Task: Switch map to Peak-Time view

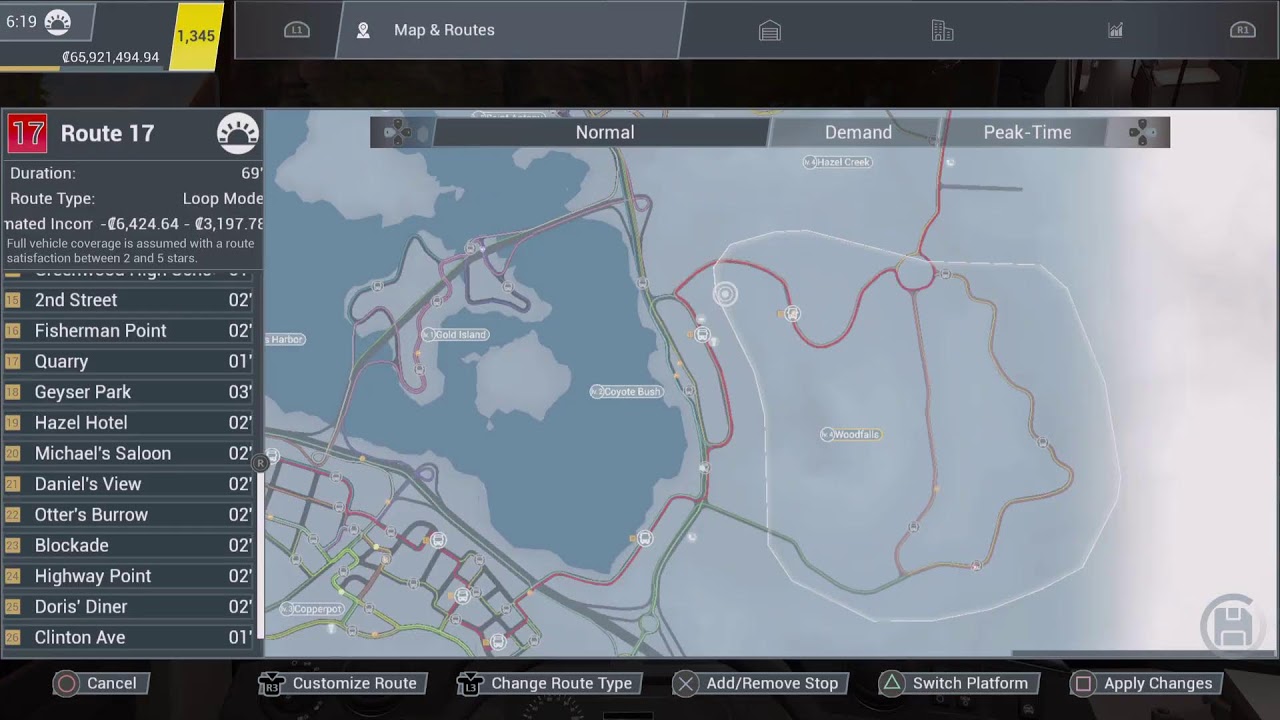Action: (1027, 132)
